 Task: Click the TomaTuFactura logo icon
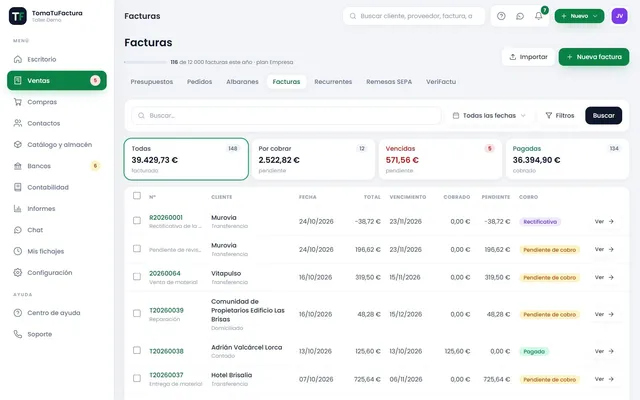coord(18,16)
